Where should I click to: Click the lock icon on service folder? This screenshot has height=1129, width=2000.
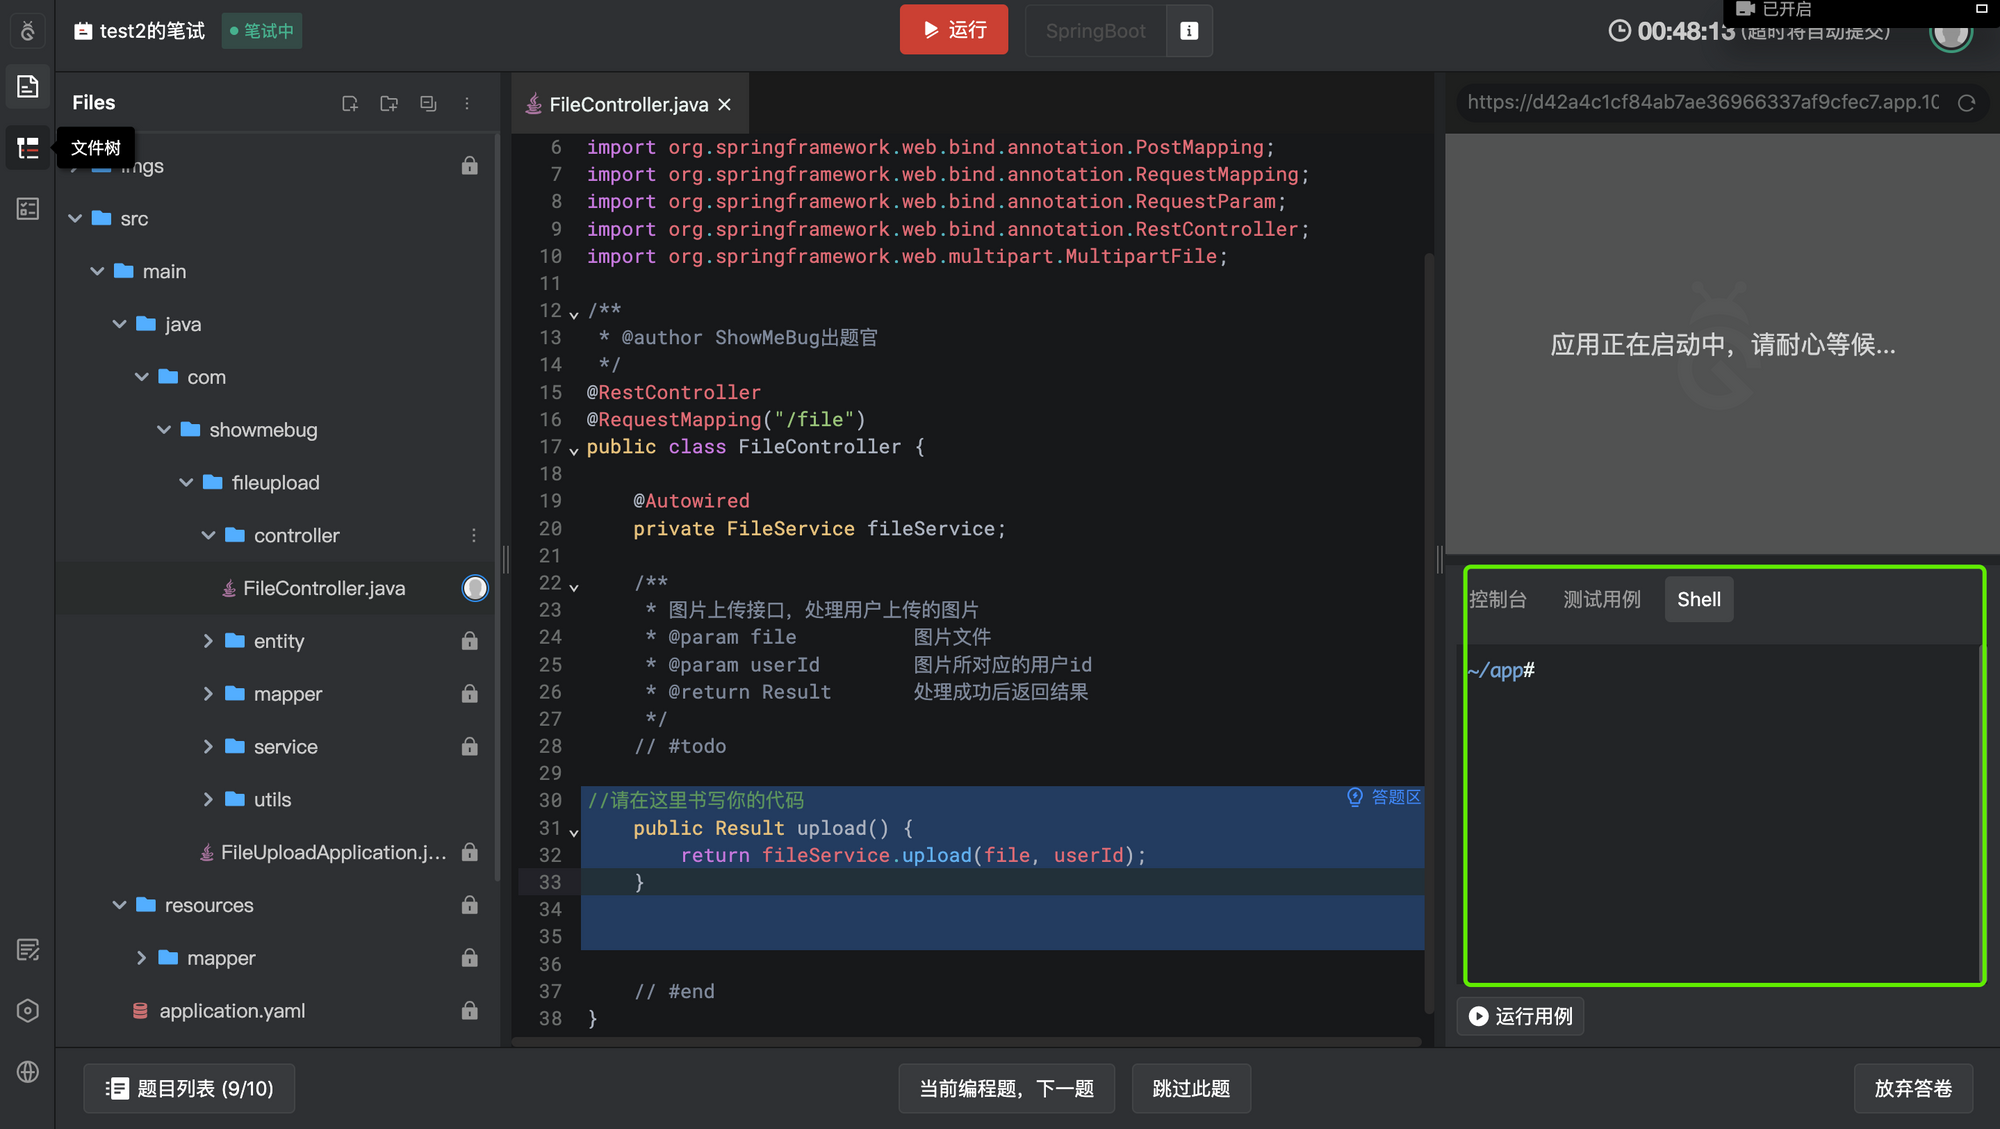[x=470, y=747]
